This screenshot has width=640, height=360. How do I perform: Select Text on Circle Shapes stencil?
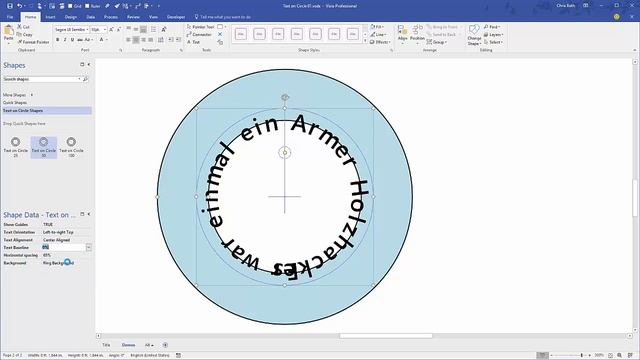point(47,110)
